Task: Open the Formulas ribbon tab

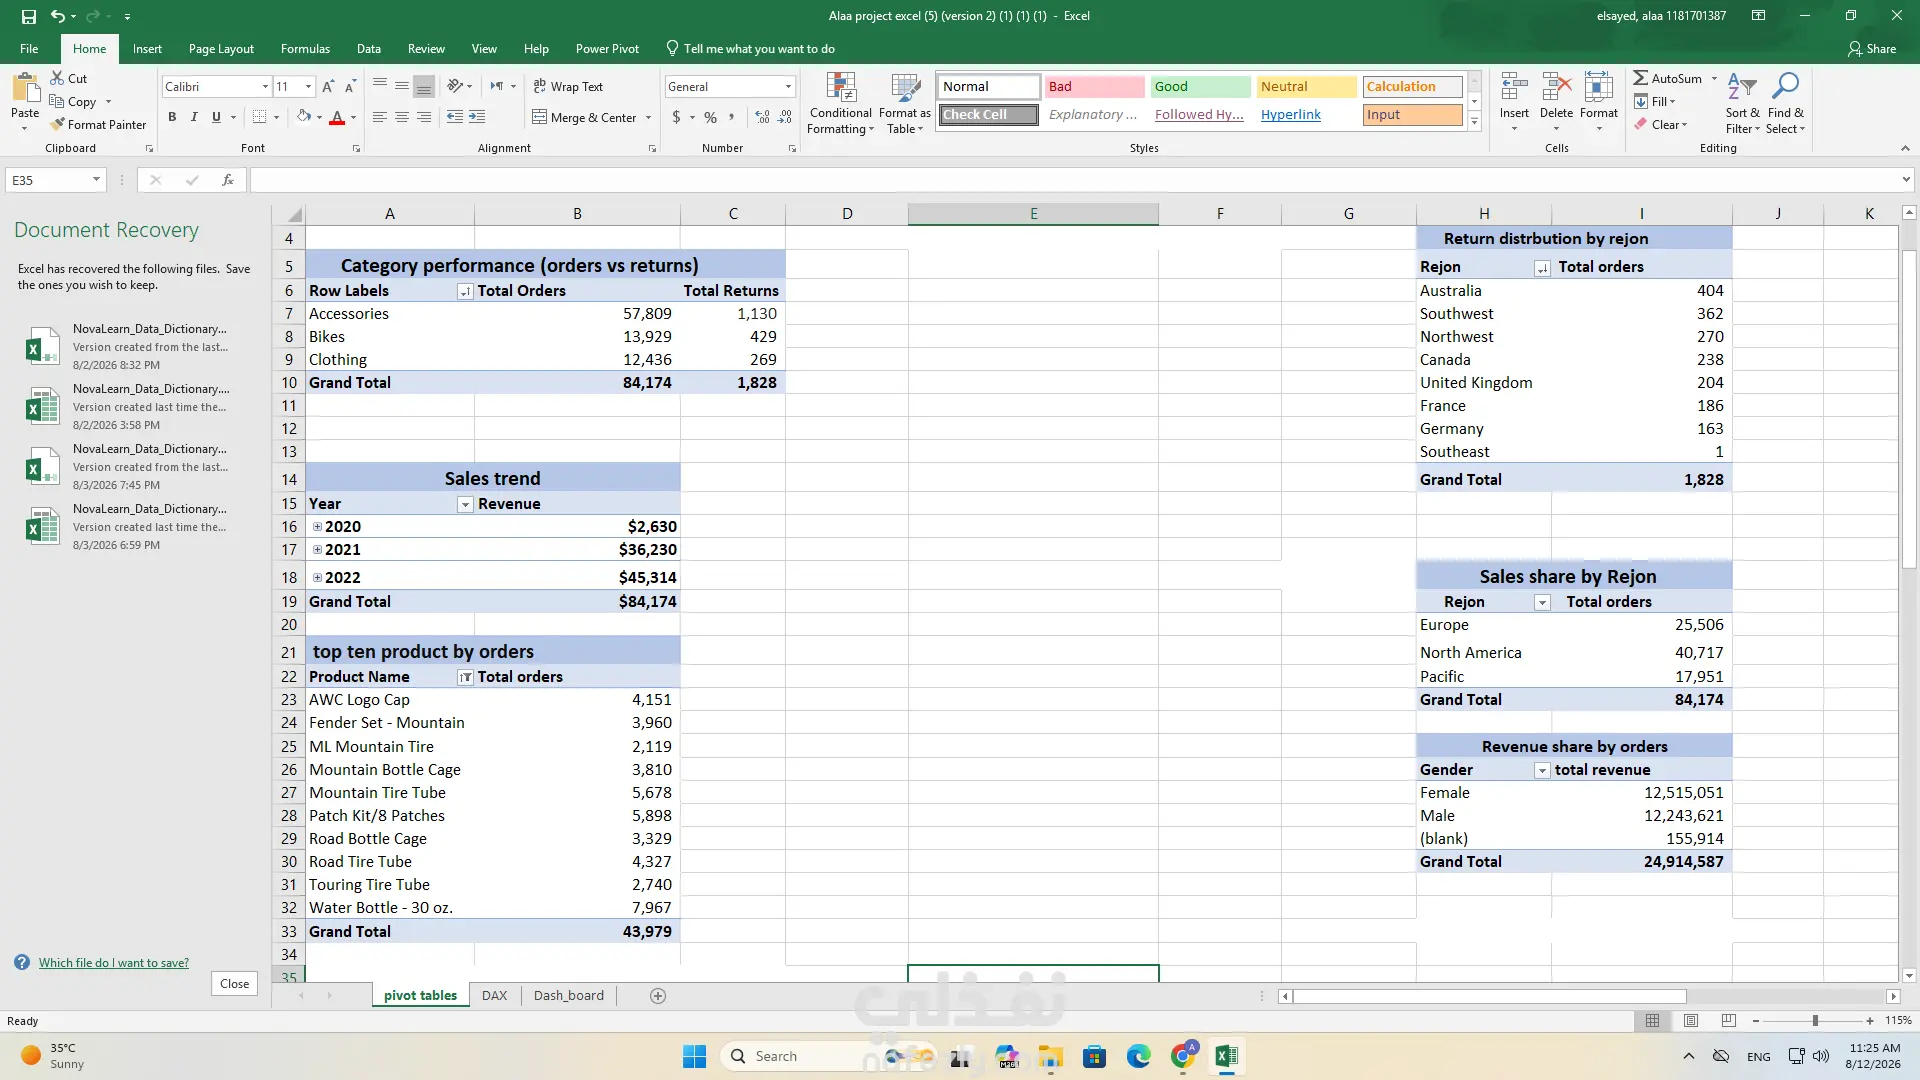Action: [x=305, y=49]
